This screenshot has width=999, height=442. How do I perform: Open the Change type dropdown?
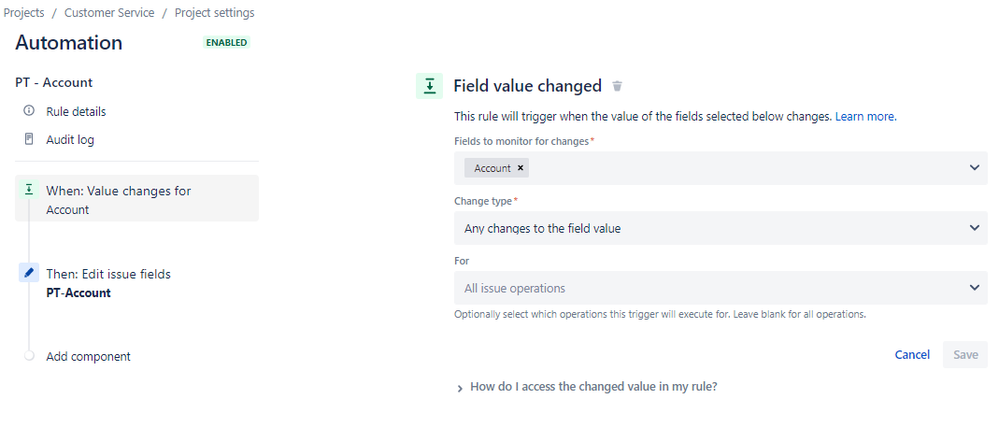click(x=721, y=228)
